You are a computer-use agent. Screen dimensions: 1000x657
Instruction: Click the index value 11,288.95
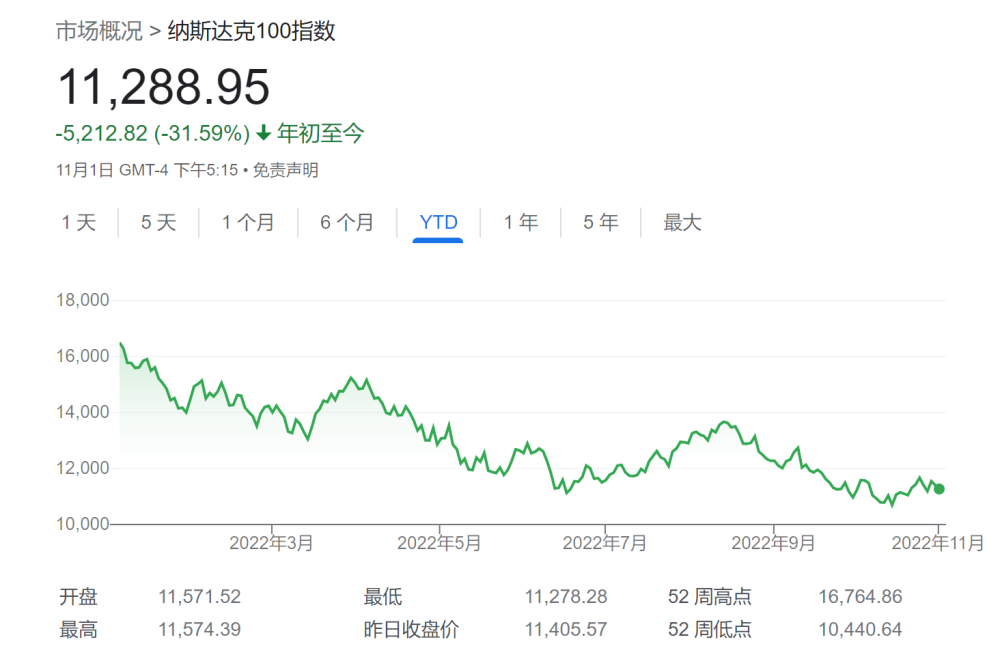[164, 87]
